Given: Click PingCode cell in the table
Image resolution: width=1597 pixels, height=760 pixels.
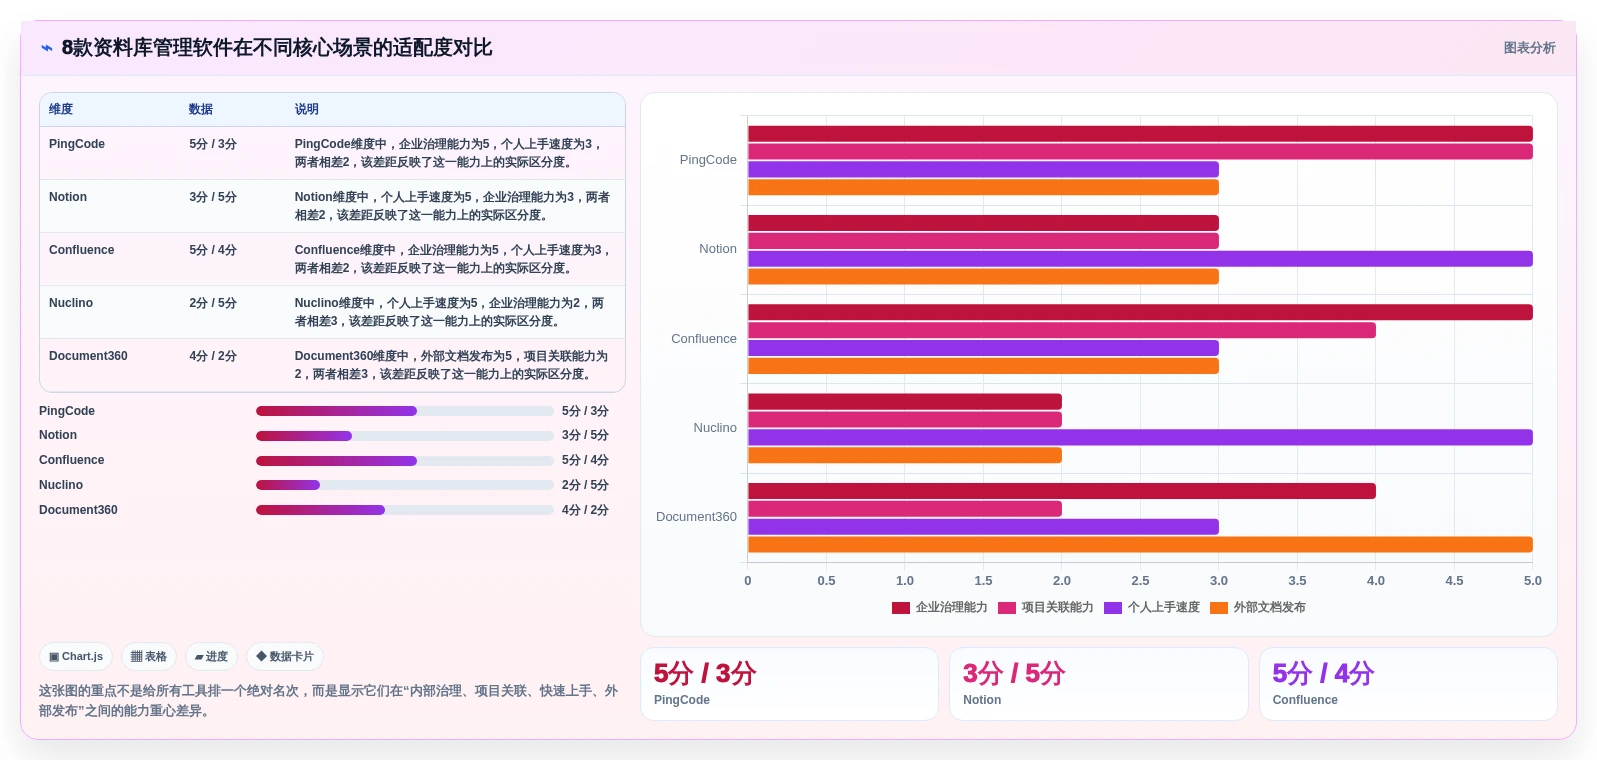Looking at the screenshot, I should pos(77,144).
